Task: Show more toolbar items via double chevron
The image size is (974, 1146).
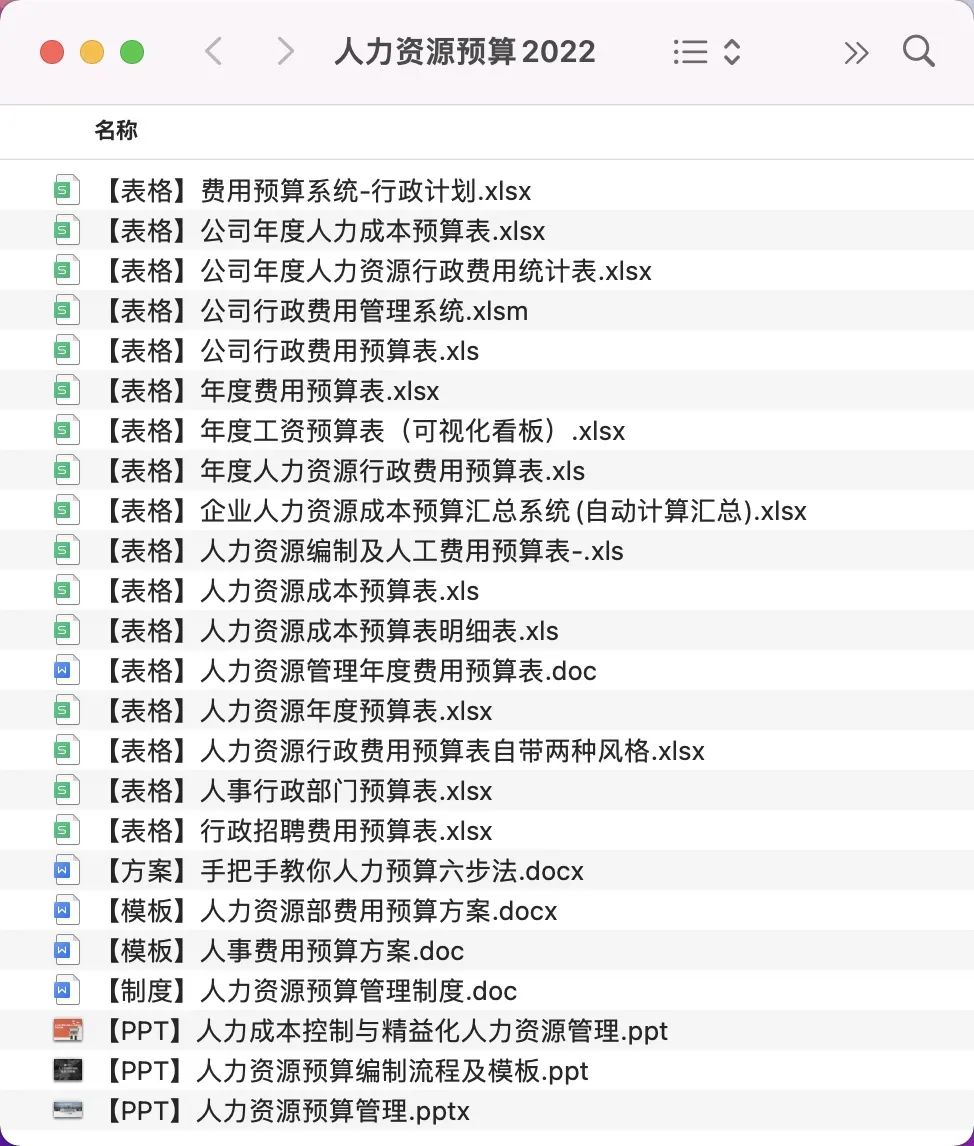Action: point(856,53)
